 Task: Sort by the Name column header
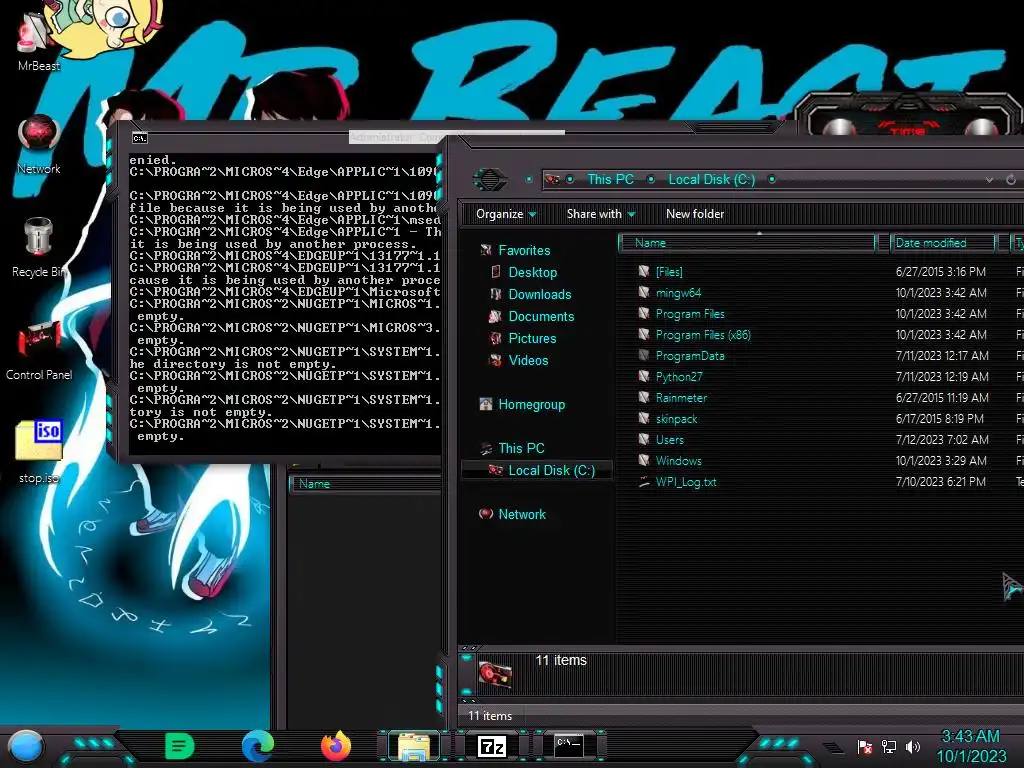pyautogui.click(x=746, y=243)
